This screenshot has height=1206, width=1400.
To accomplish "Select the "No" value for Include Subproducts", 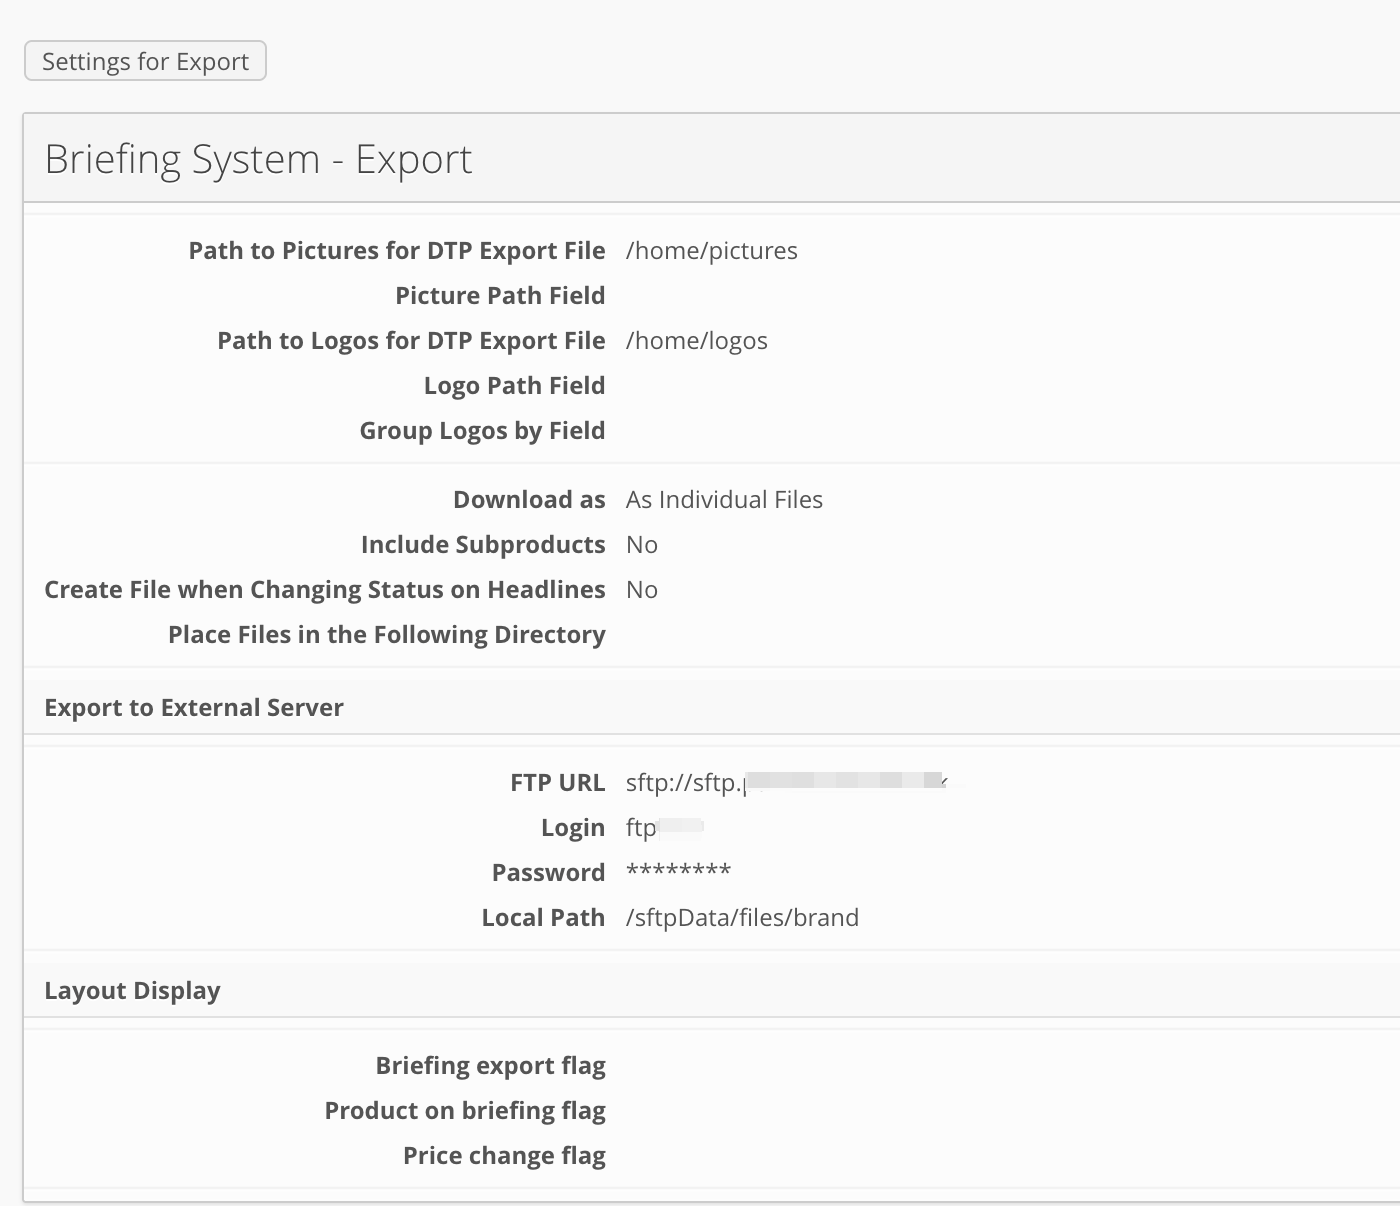I will point(642,545).
